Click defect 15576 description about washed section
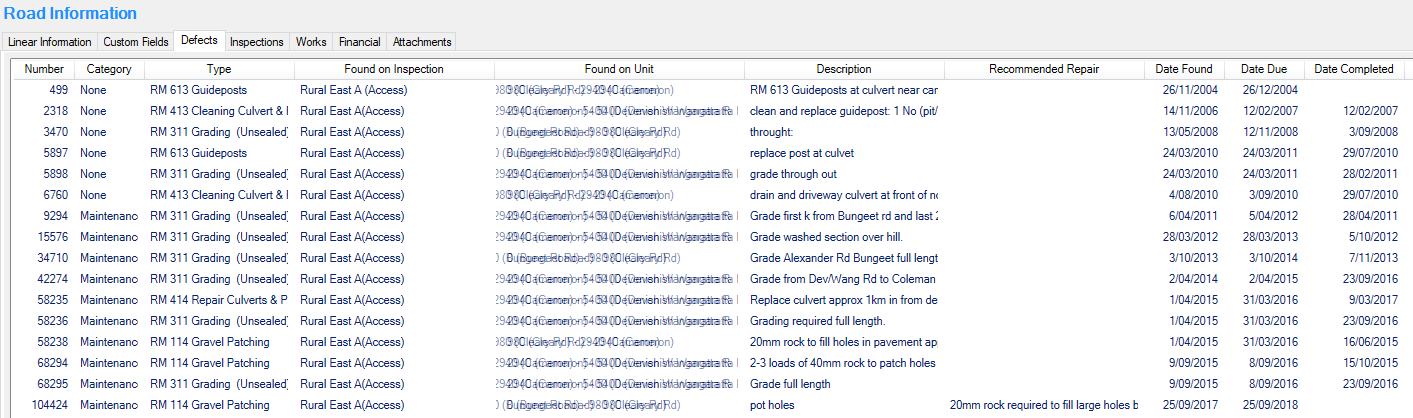Viewport: 1413px width, 418px height. point(843,237)
